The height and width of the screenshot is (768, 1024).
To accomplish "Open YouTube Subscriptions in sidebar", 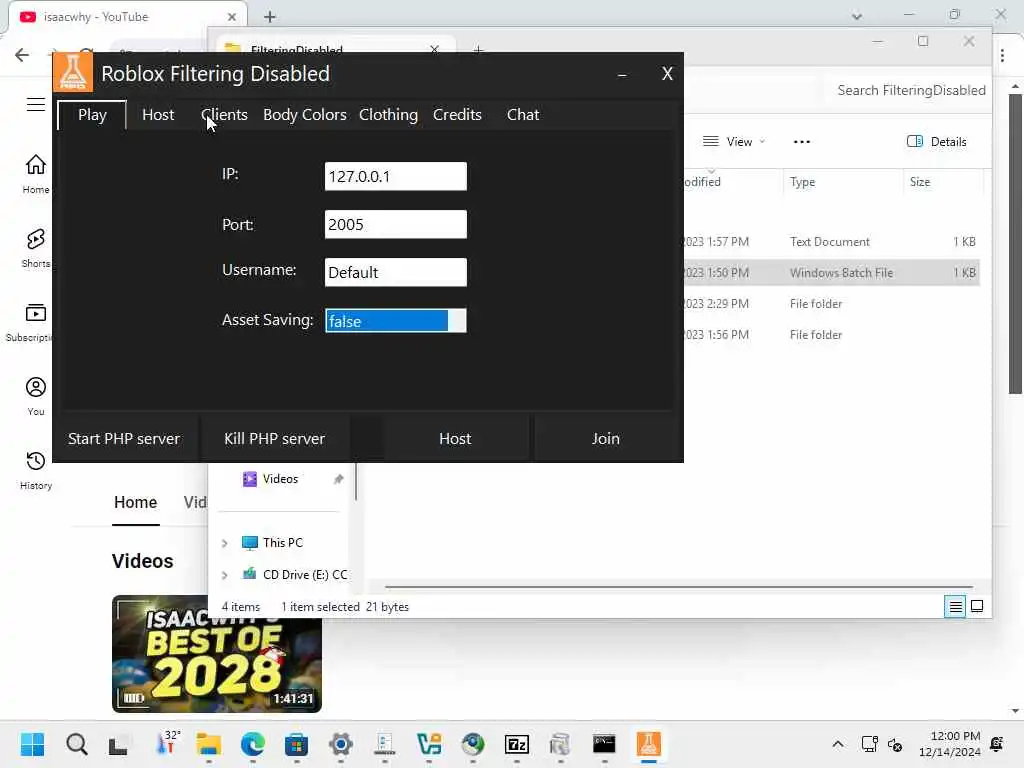I will click(29, 322).
